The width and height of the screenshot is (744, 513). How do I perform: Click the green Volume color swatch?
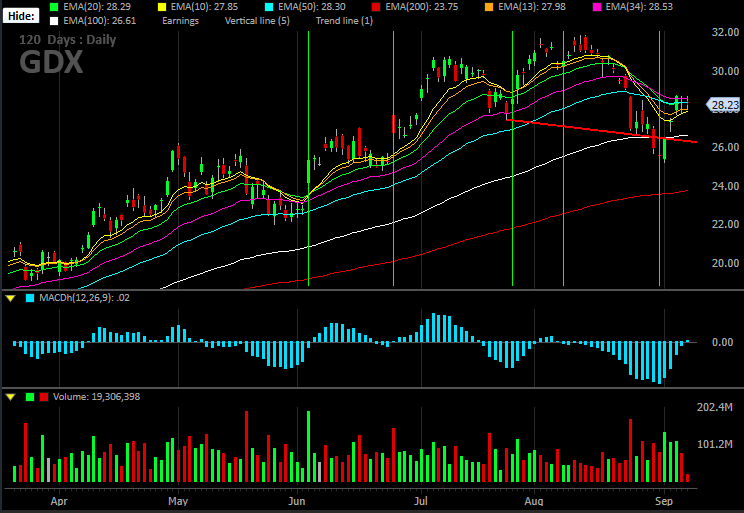(30, 397)
